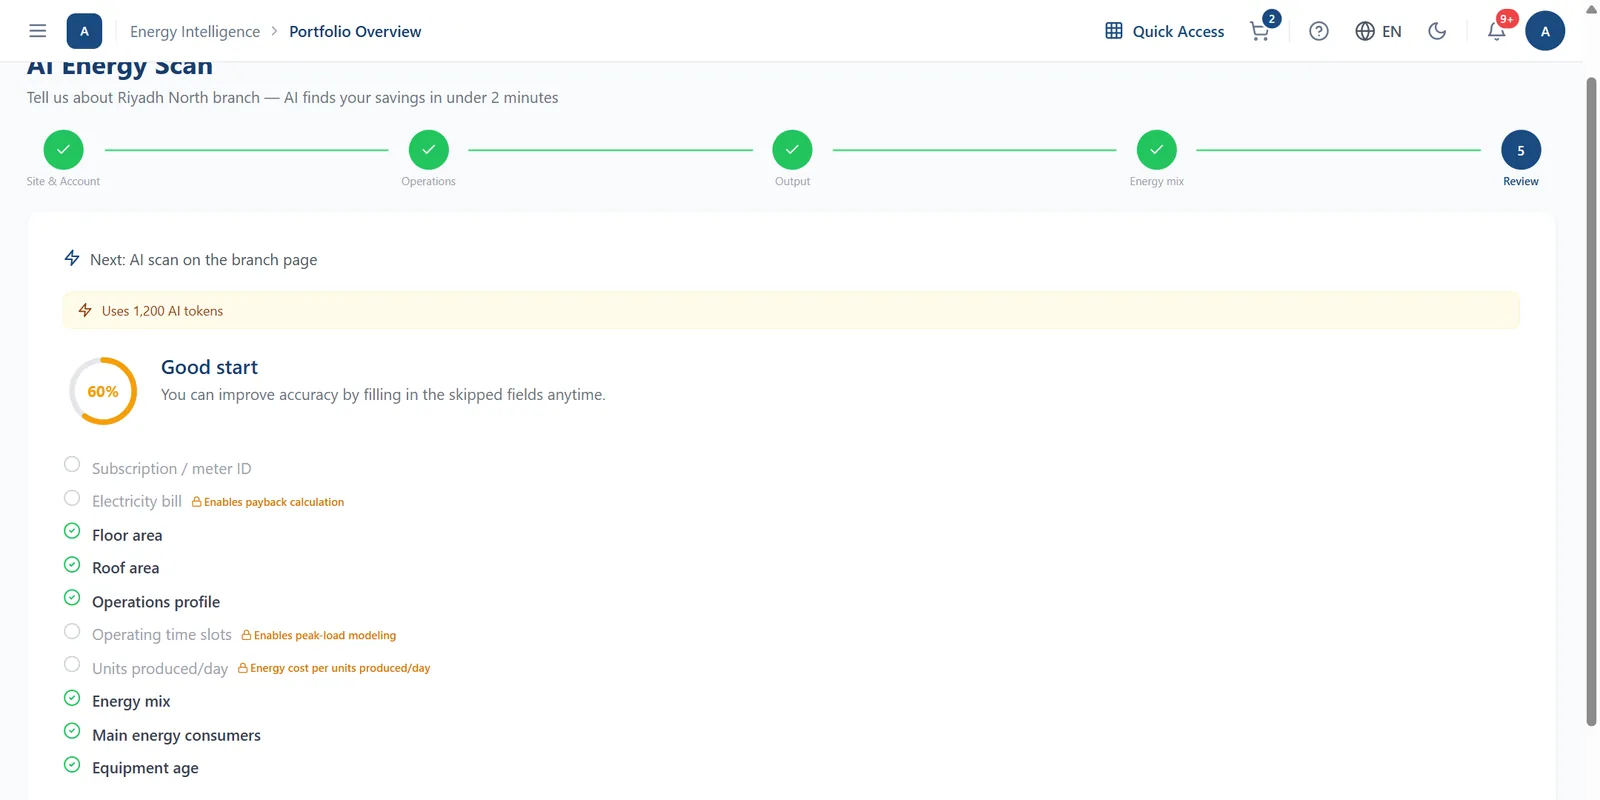This screenshot has width=1600, height=800.
Task: Go to Site & Account step circle
Action: point(63,150)
